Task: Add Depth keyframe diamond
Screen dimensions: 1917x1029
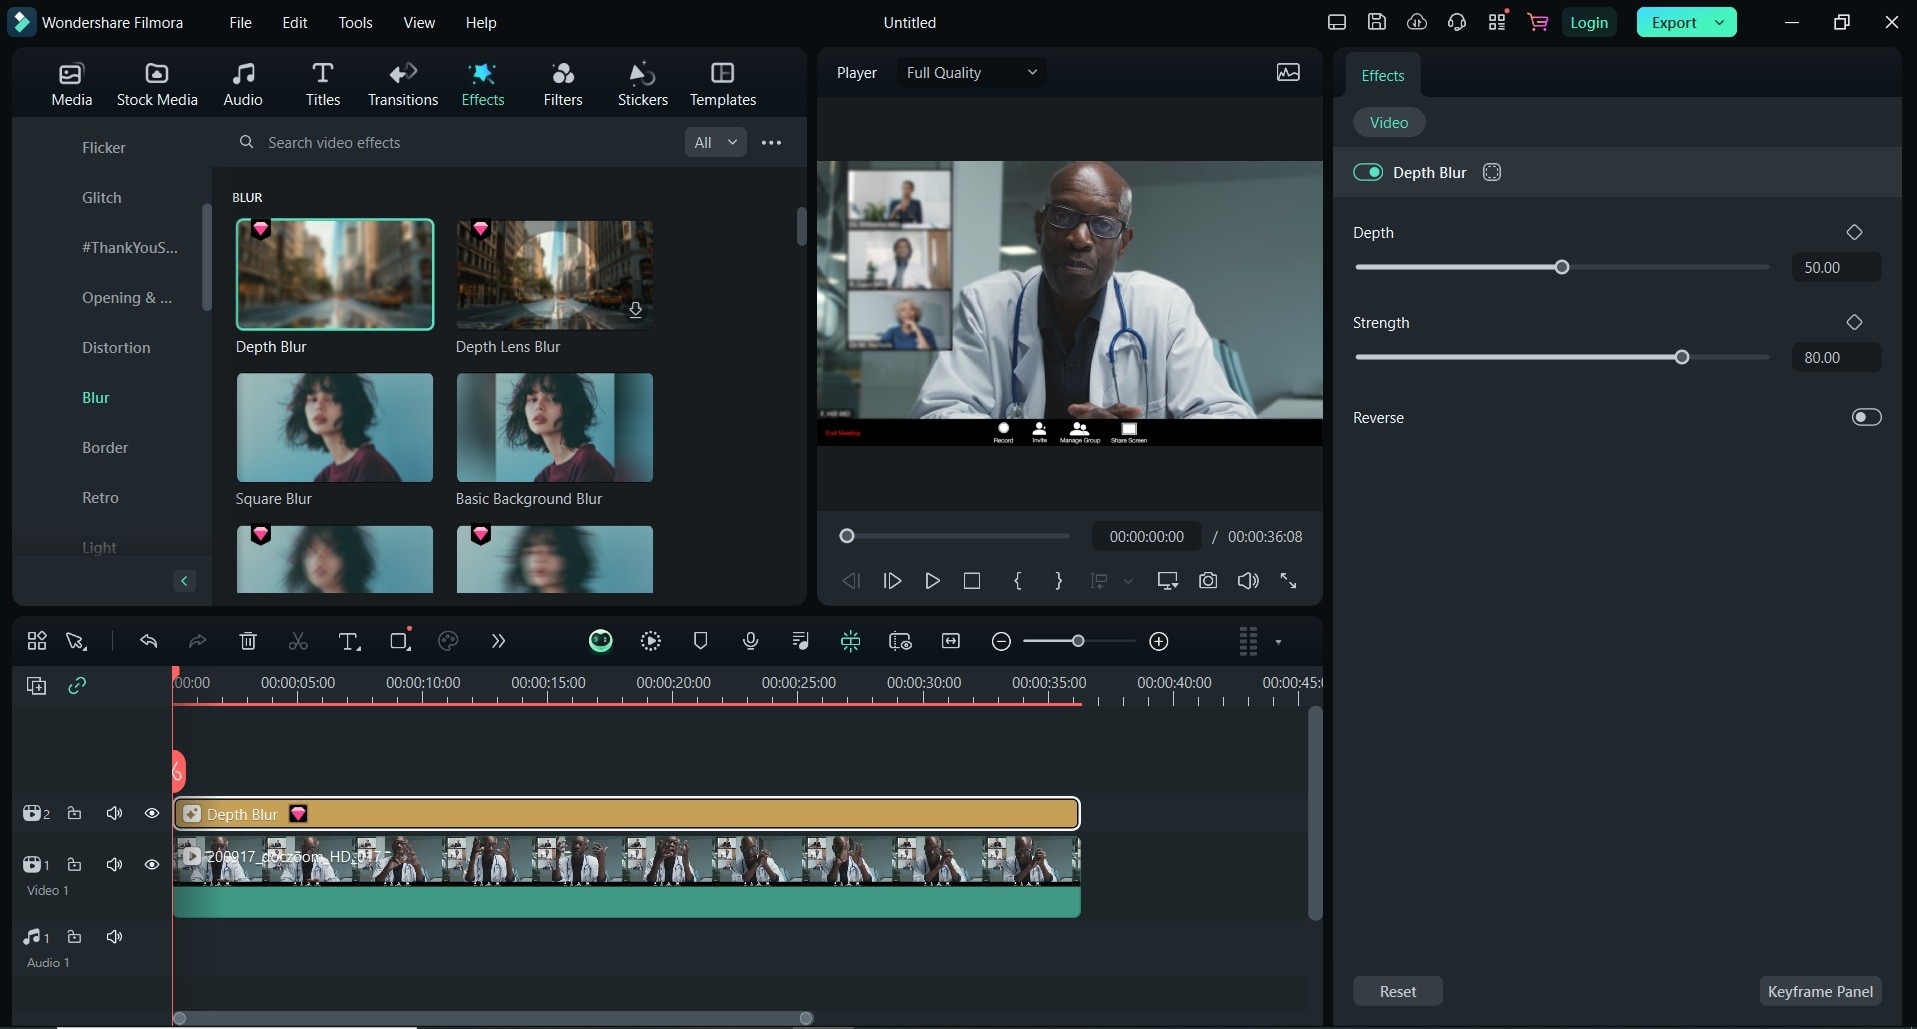Action: pos(1854,232)
